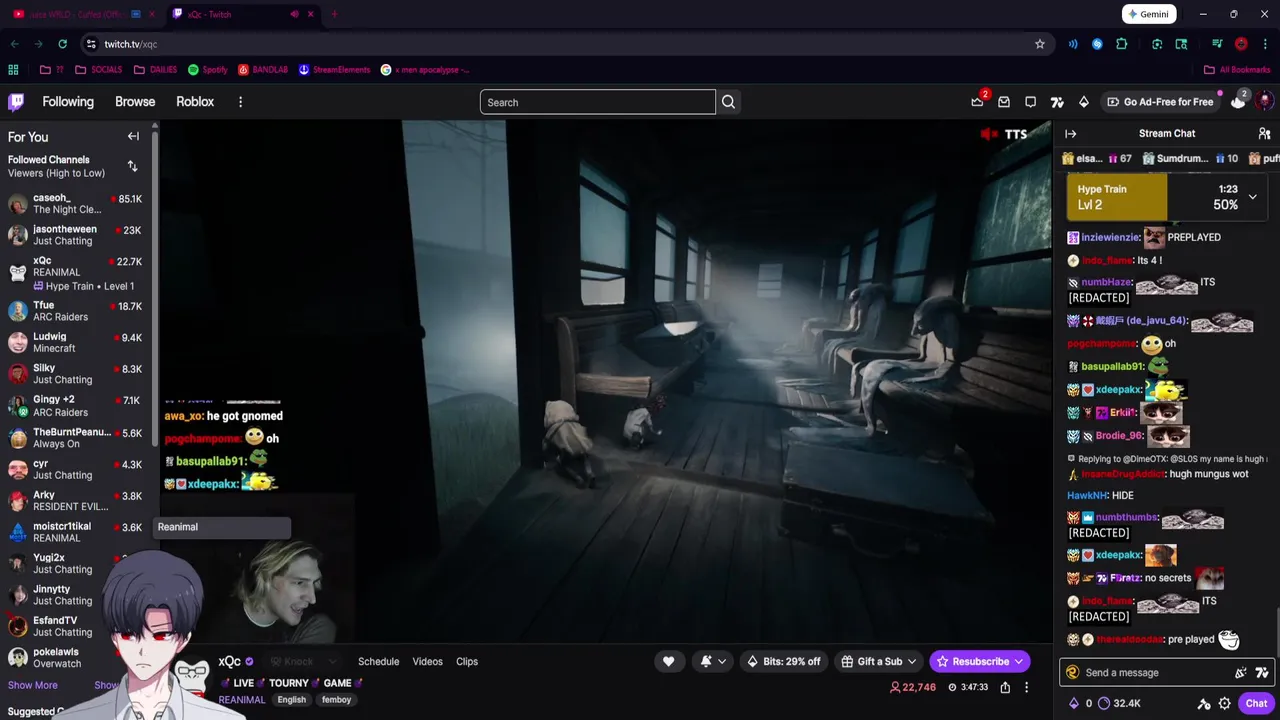The image size is (1280, 720).
Task: Open the SOCIALS bookmark folder
Action: point(98,70)
